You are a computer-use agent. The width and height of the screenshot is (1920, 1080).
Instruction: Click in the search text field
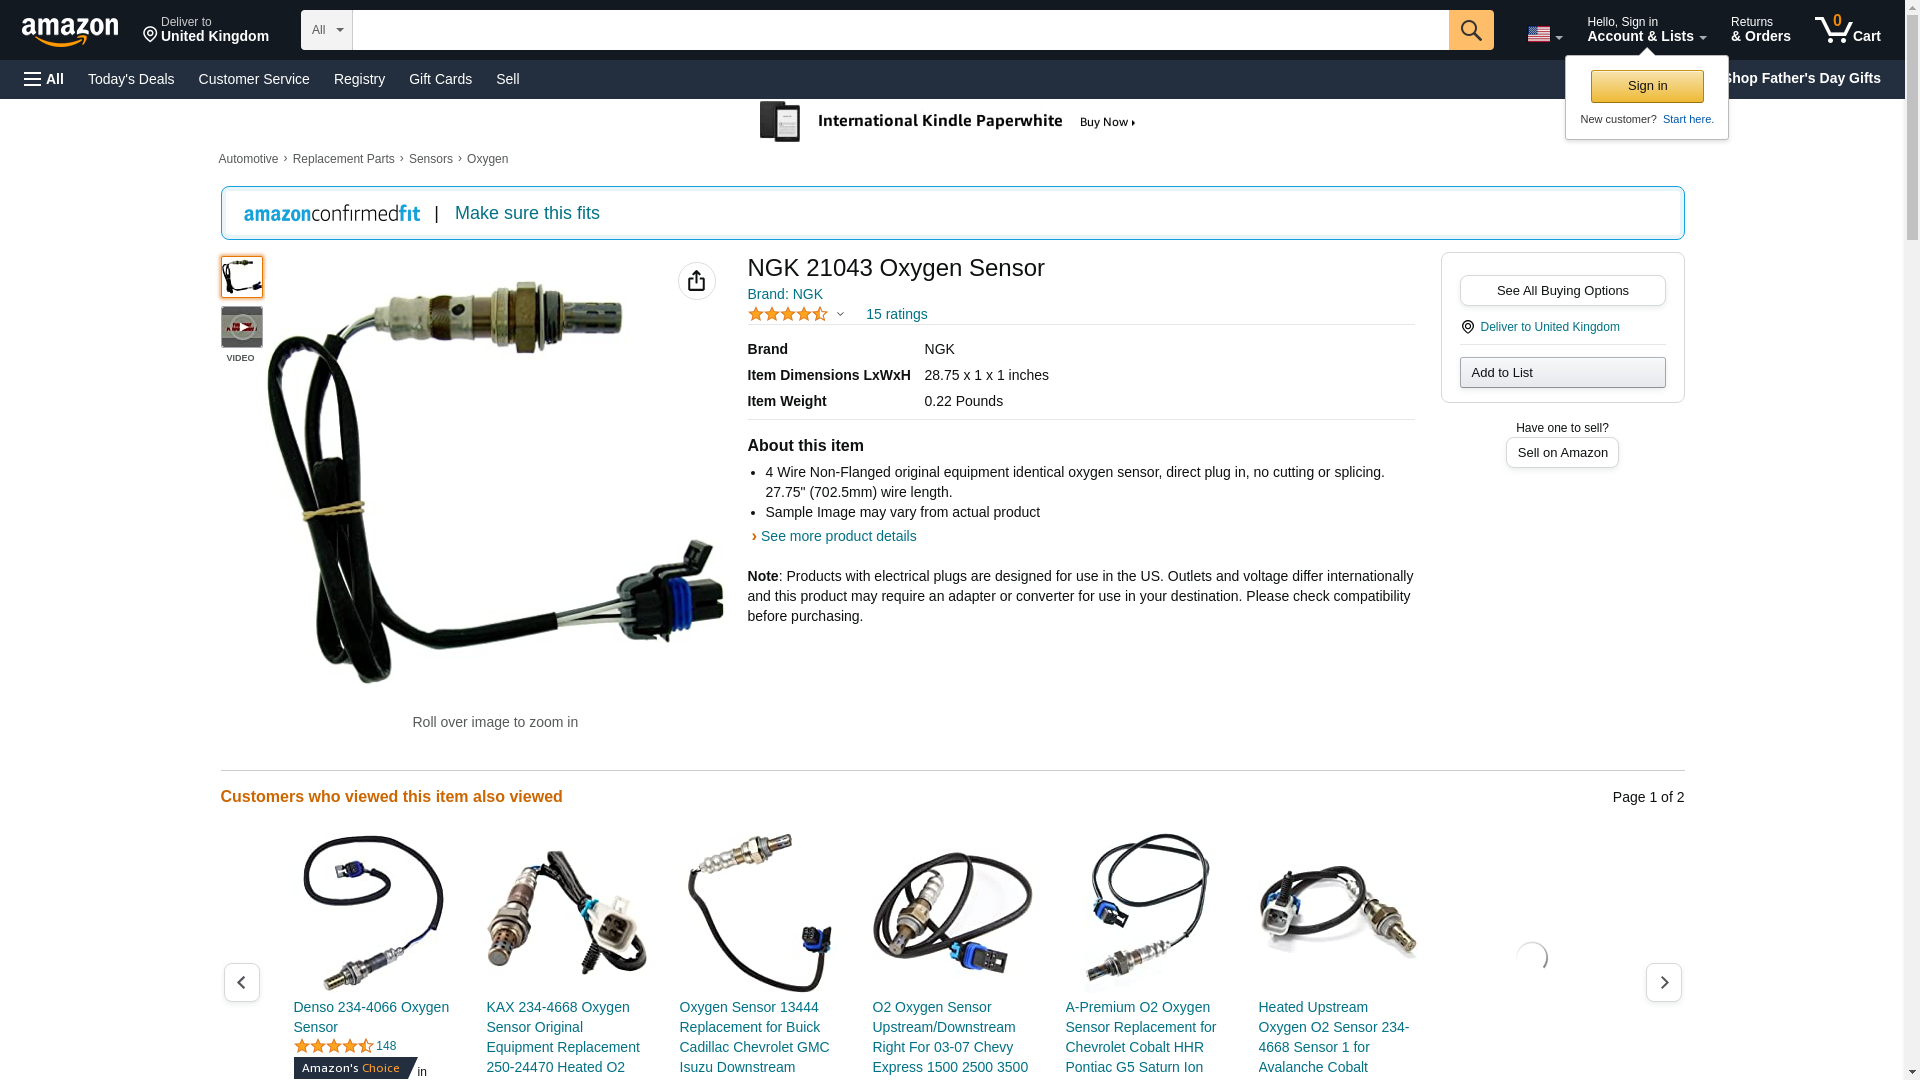900,30
